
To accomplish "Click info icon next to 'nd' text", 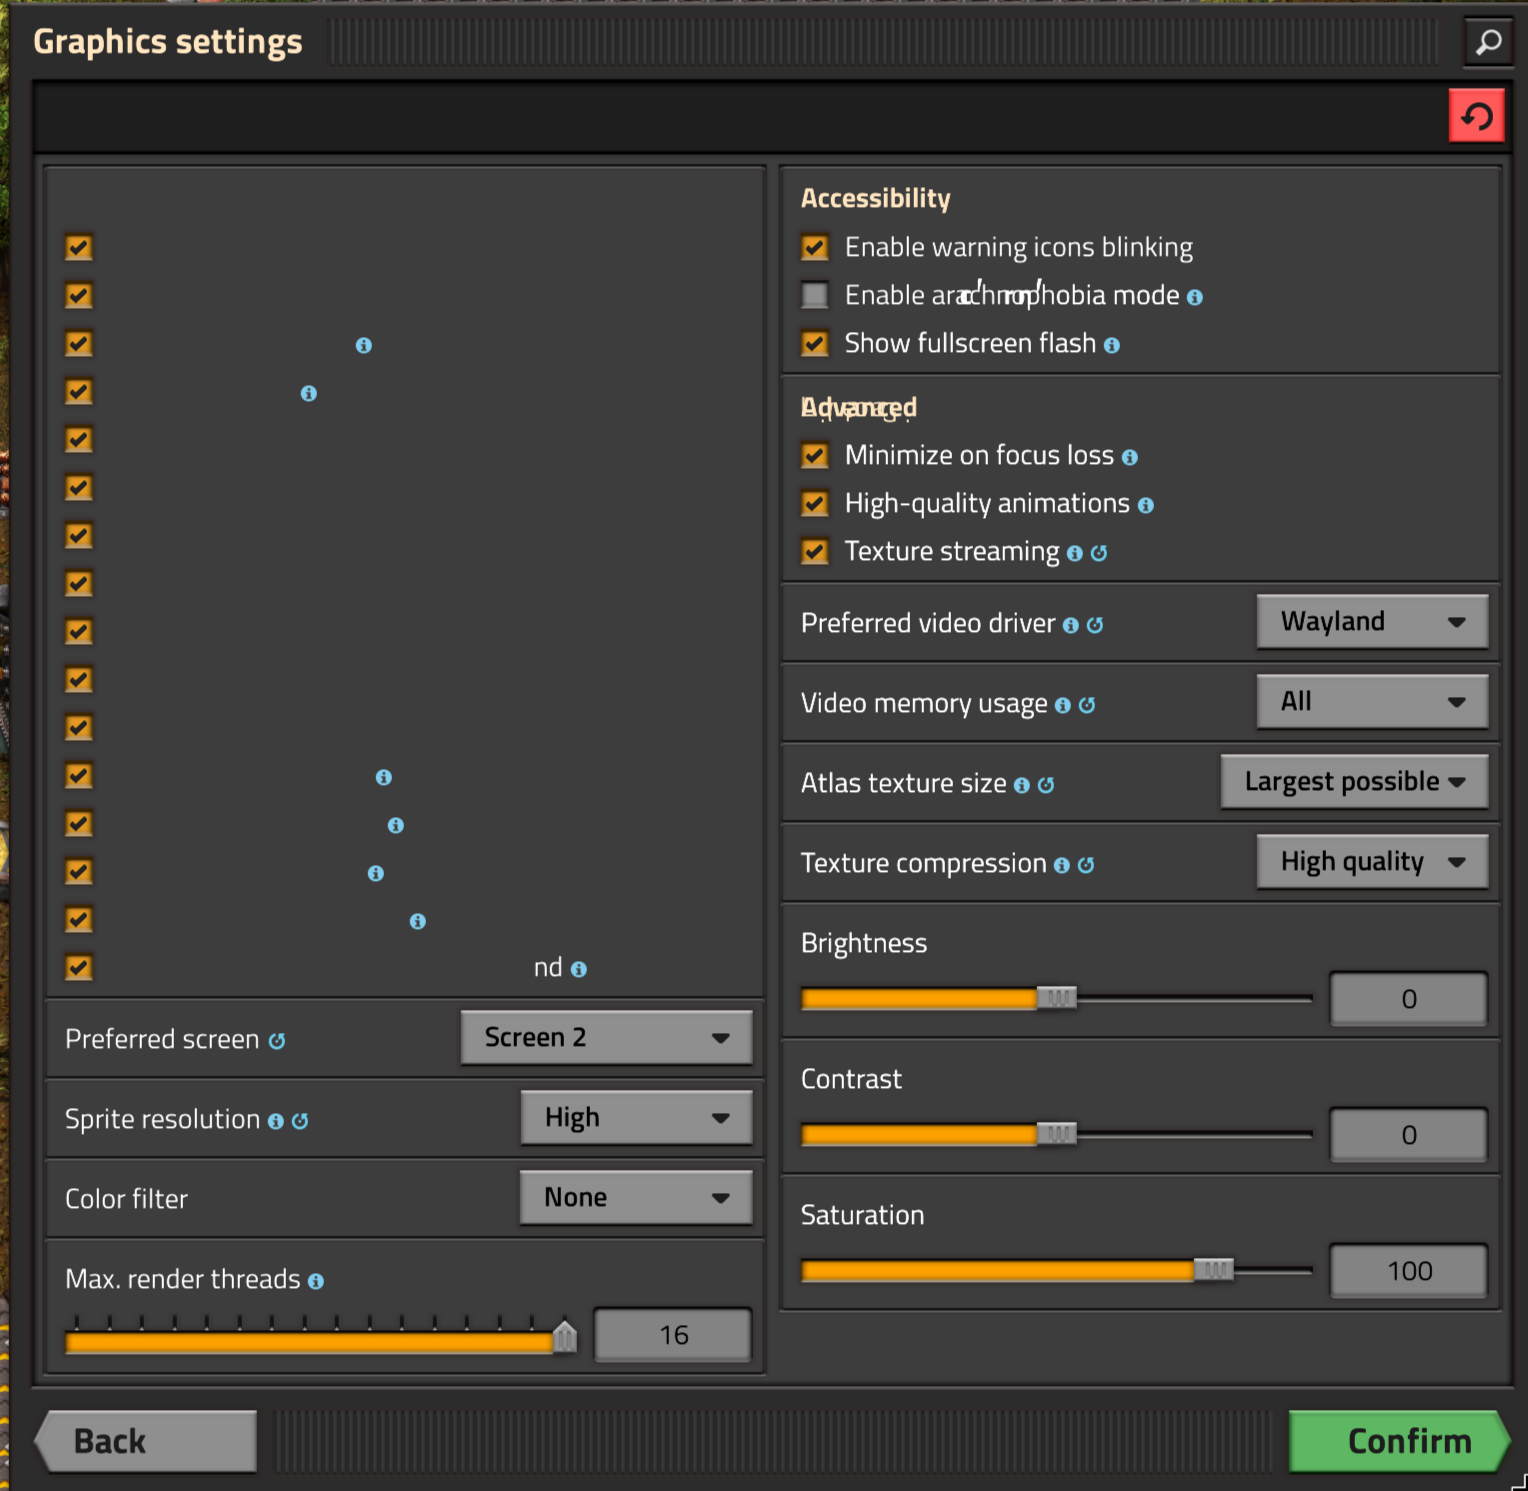I will [578, 969].
